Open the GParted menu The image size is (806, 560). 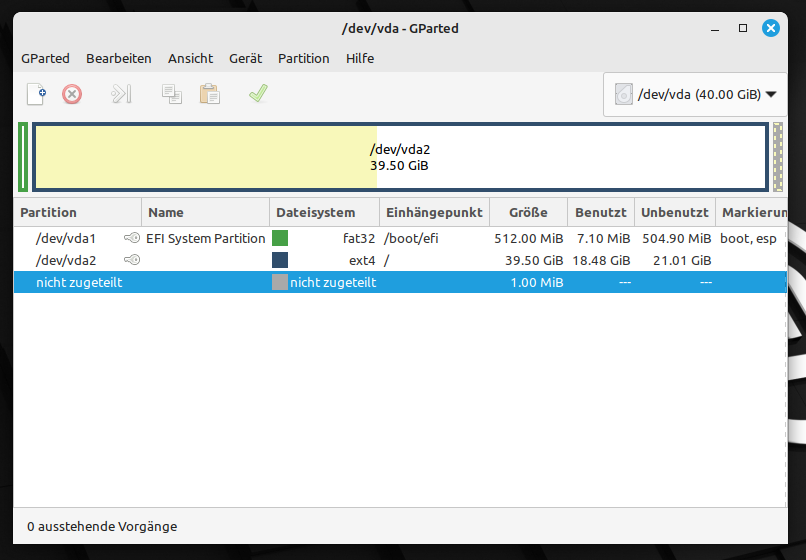point(45,59)
